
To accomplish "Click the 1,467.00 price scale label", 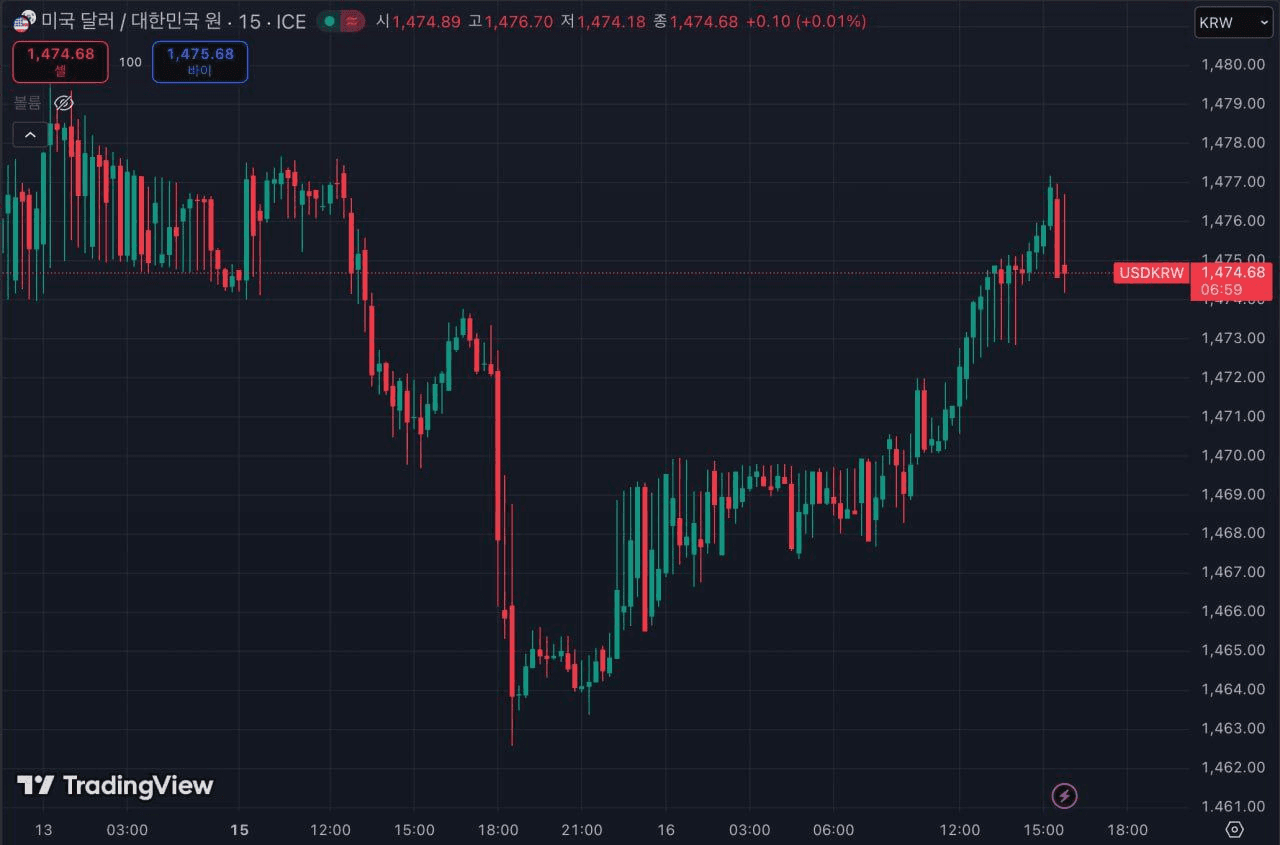I will [1232, 572].
